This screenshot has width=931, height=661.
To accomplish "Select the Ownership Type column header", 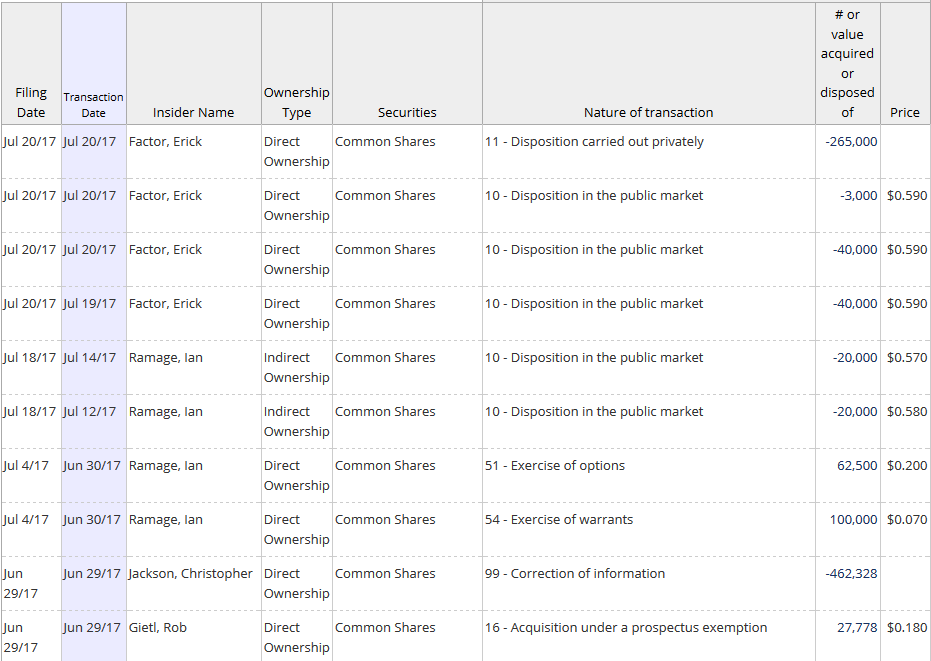I will click(296, 102).
